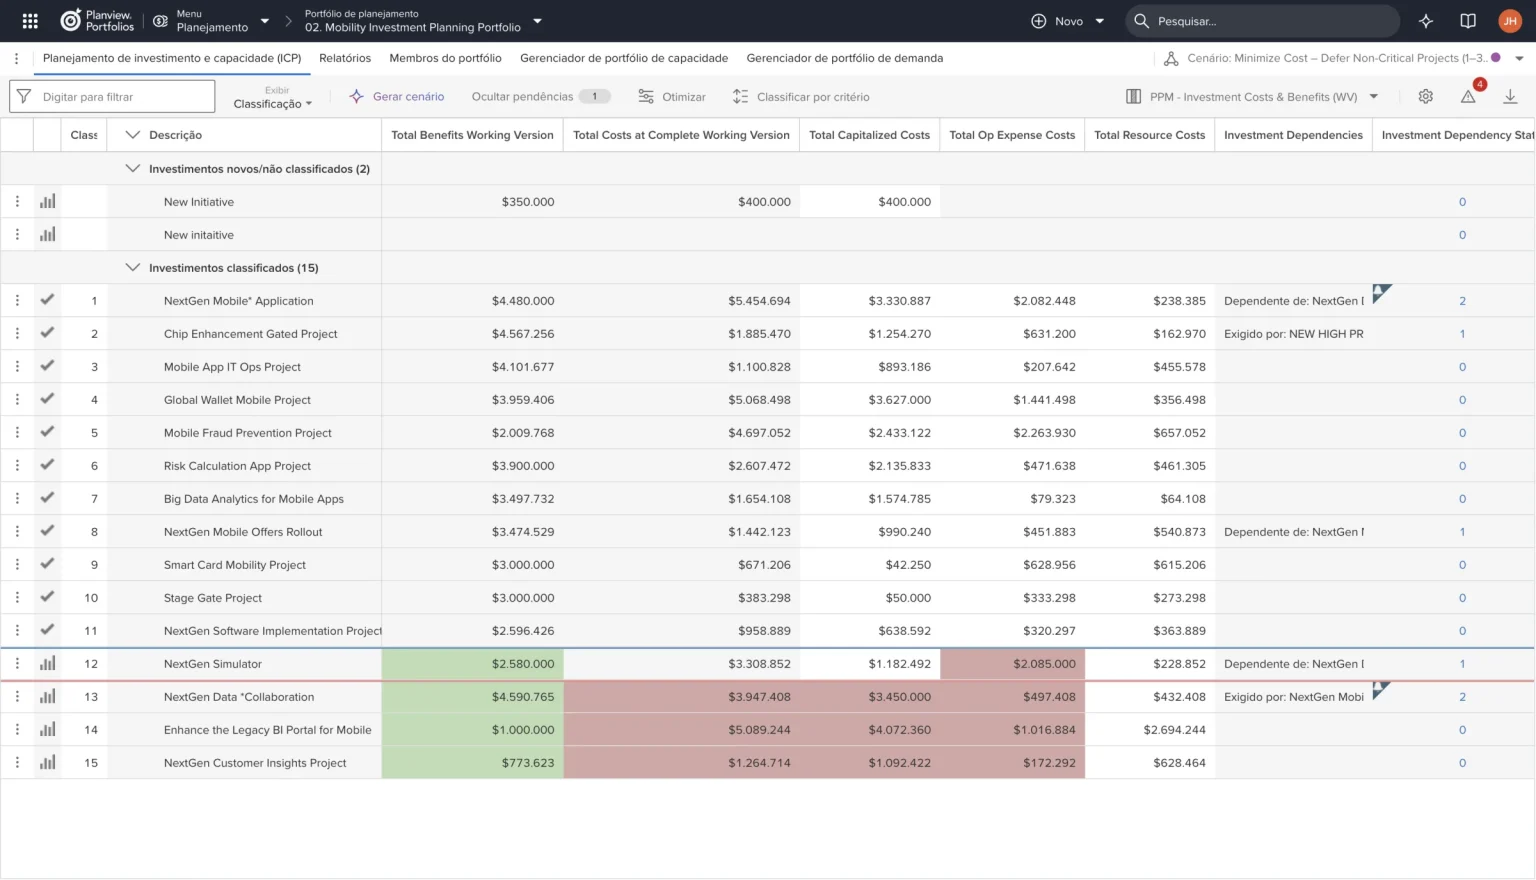This screenshot has width=1536, height=880.
Task: Click the dependency flag on NextGen Mobile Application
Action: tap(1381, 293)
